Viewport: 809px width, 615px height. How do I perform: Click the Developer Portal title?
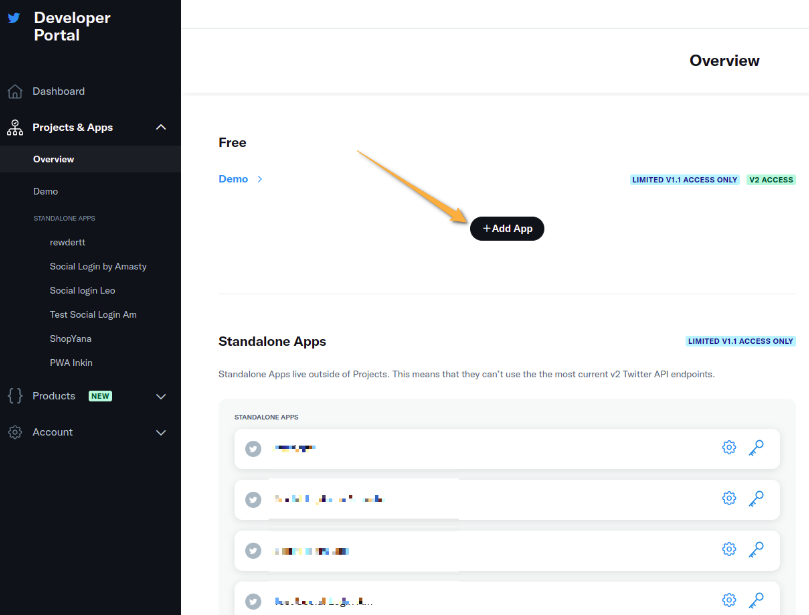pos(72,26)
